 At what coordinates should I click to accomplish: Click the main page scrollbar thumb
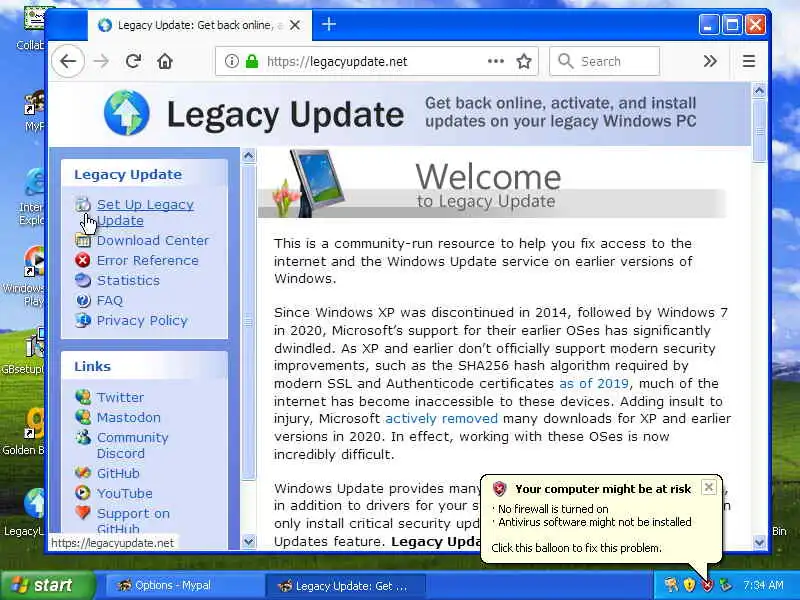point(759,131)
